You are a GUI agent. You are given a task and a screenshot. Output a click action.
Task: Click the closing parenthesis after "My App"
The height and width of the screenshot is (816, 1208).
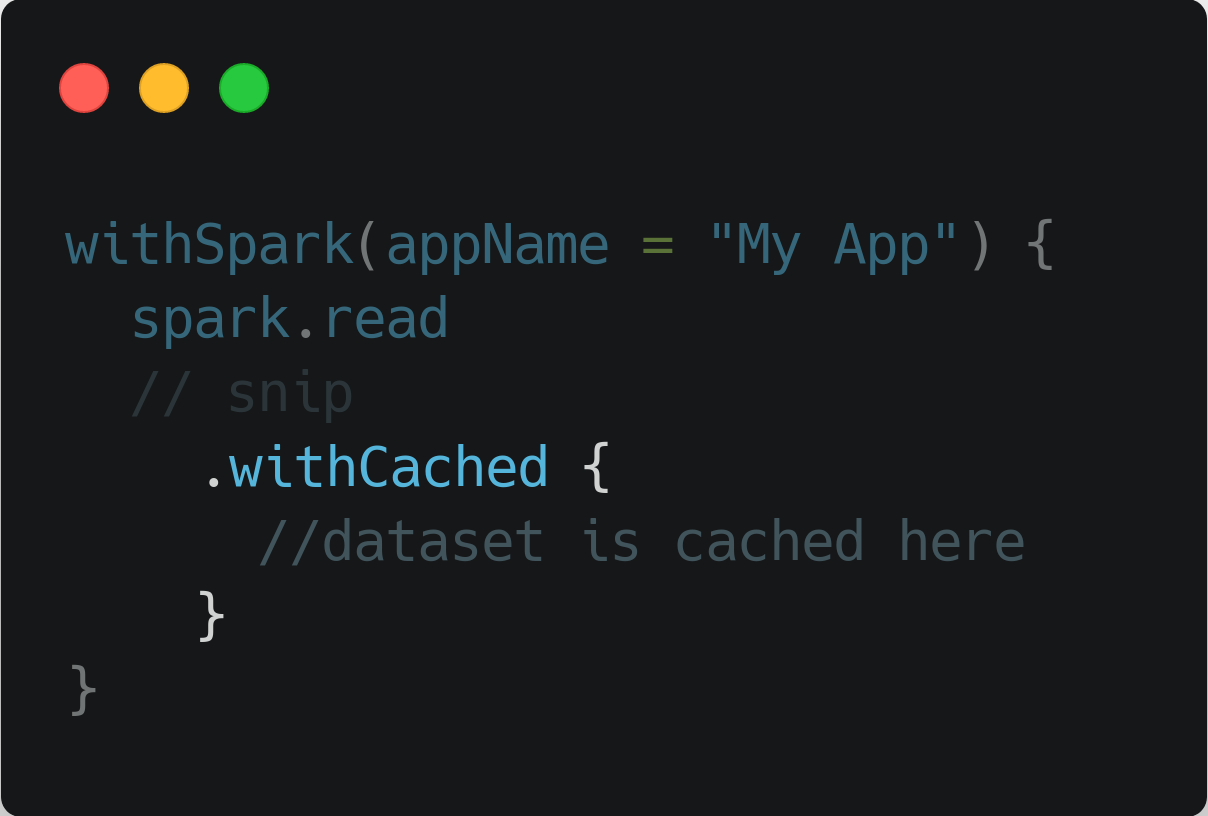point(980,246)
